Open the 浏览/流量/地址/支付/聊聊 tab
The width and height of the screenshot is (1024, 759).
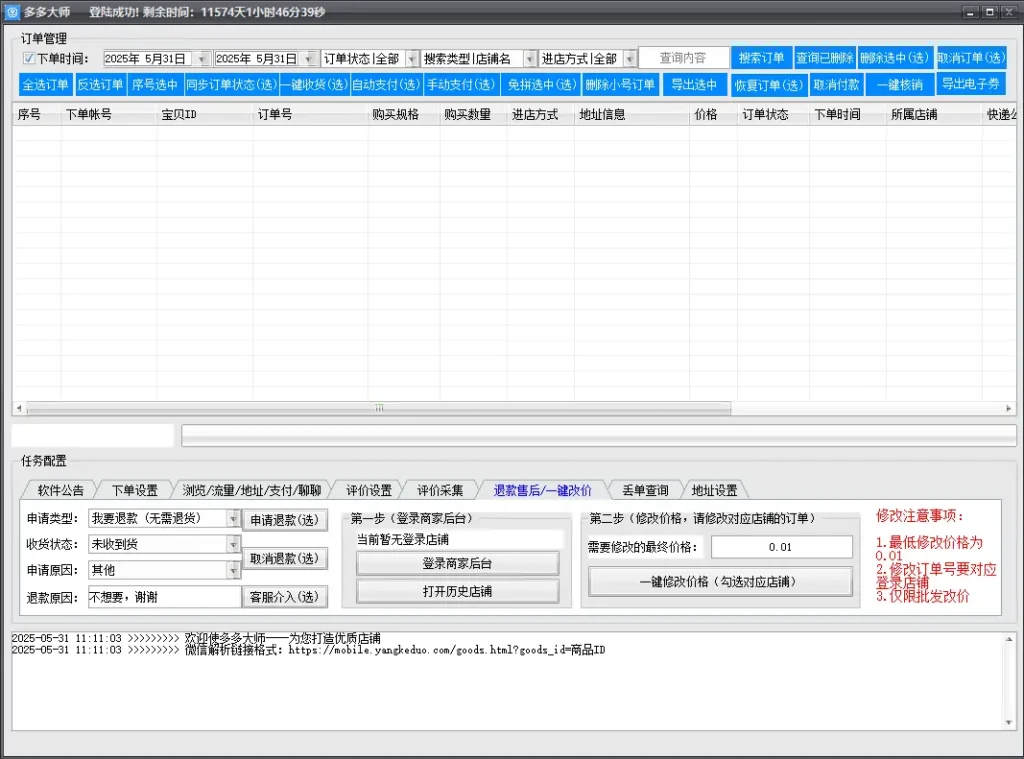(252, 490)
